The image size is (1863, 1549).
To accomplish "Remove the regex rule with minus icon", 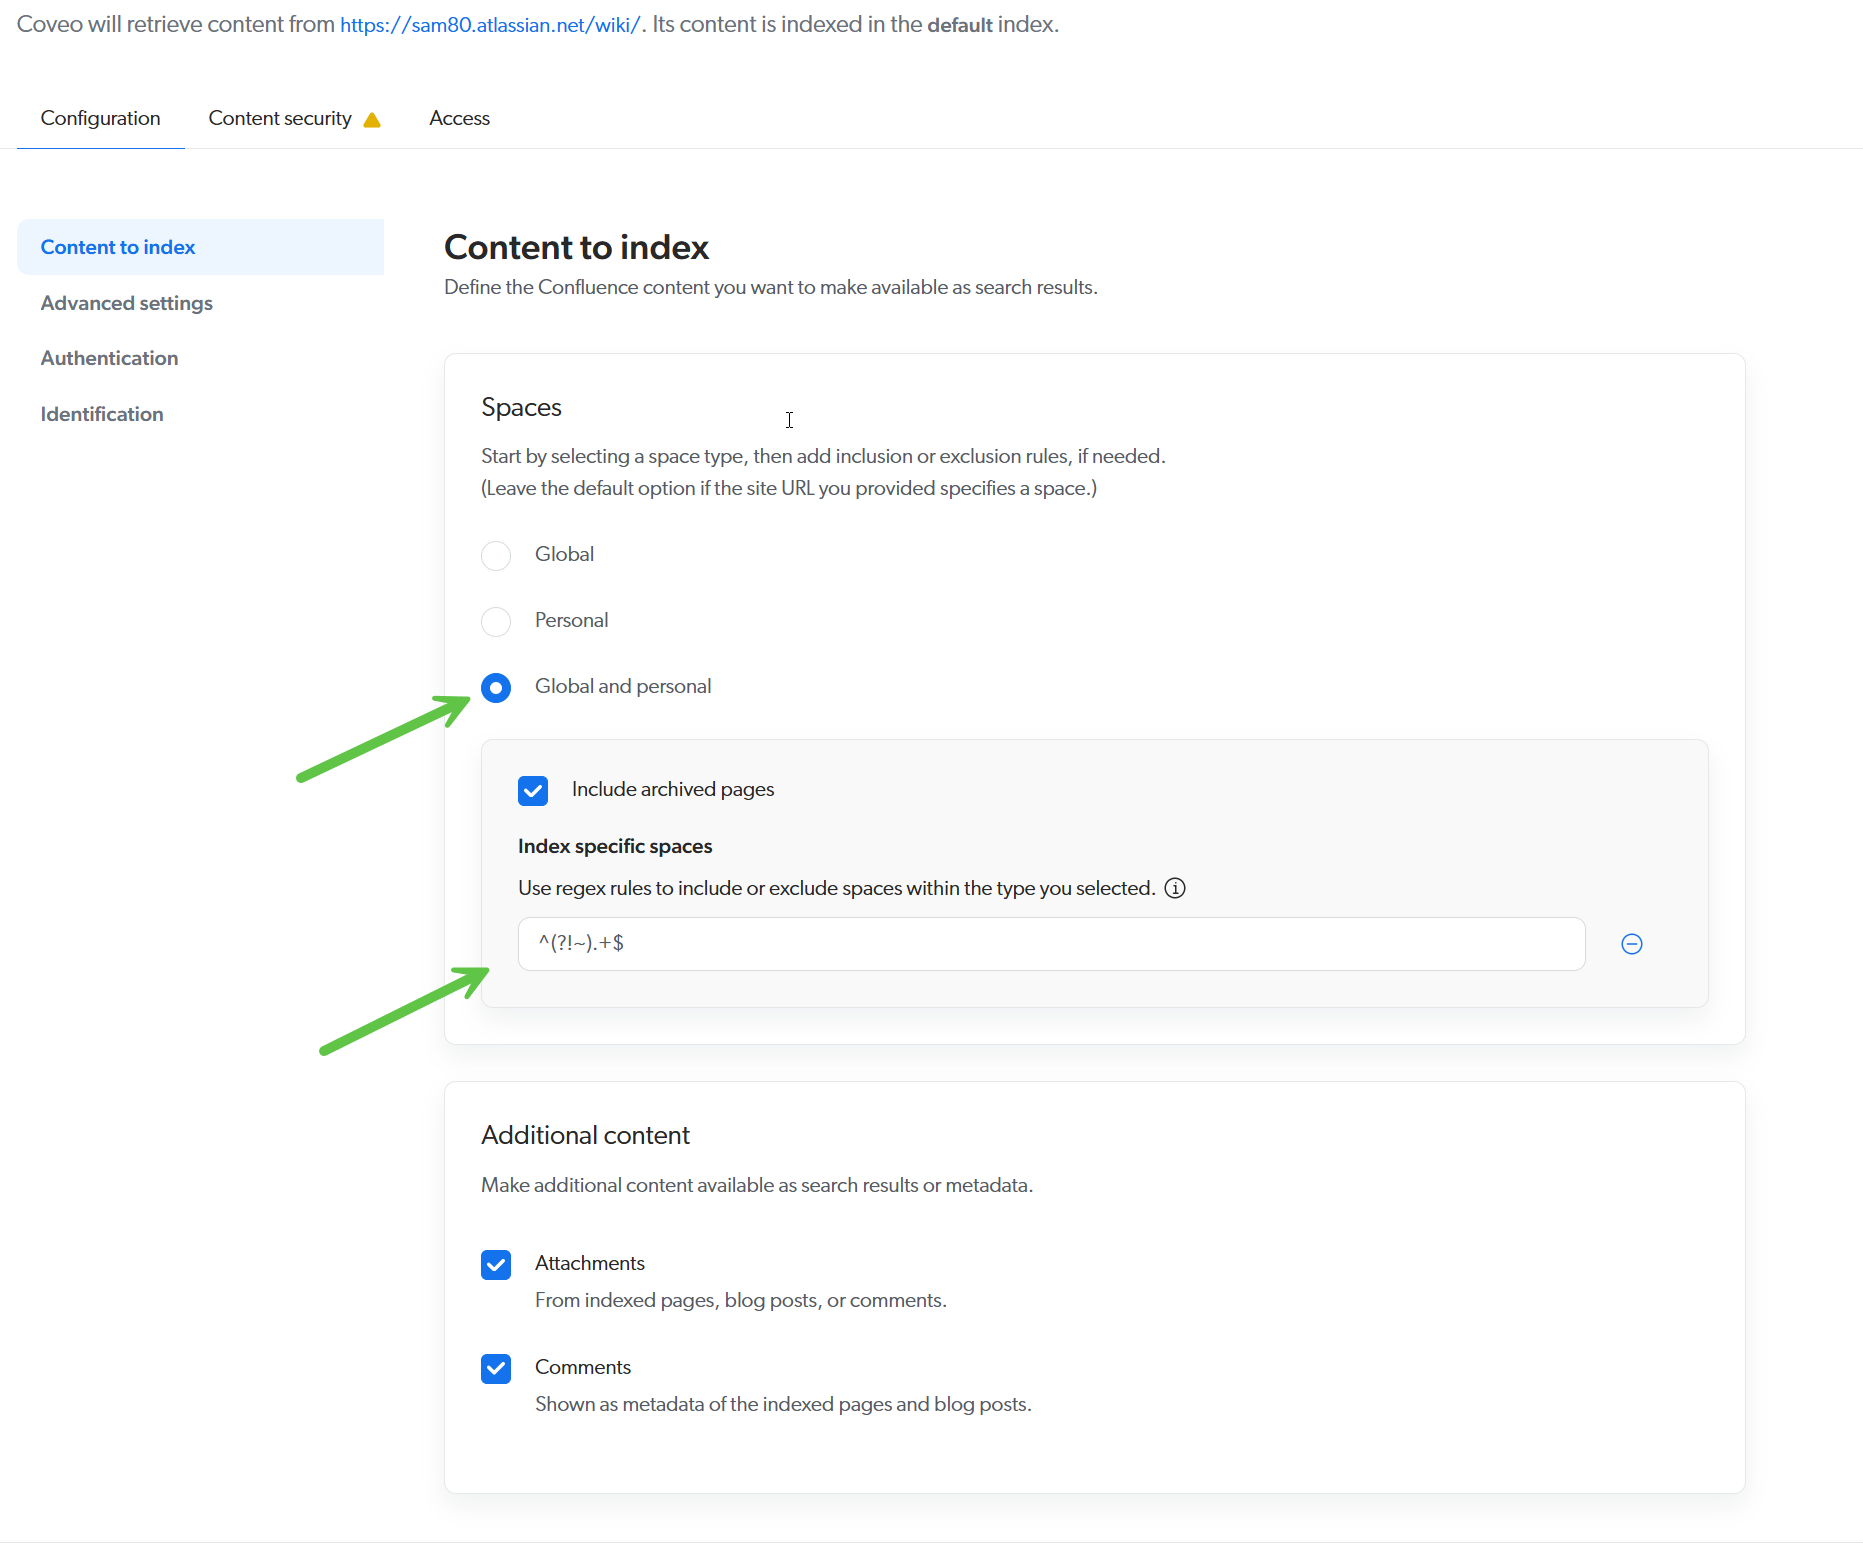I will pyautogui.click(x=1631, y=944).
